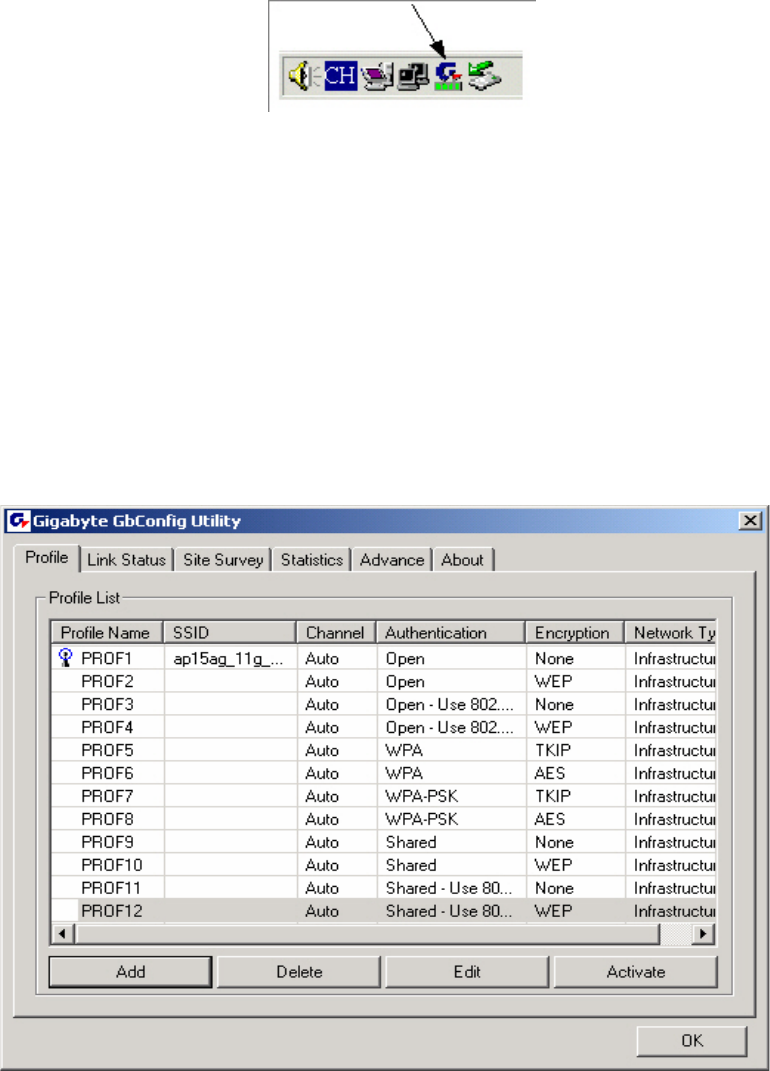
Task: Click the computer connection tray icon beside CH
Action: pyautogui.click(x=378, y=76)
